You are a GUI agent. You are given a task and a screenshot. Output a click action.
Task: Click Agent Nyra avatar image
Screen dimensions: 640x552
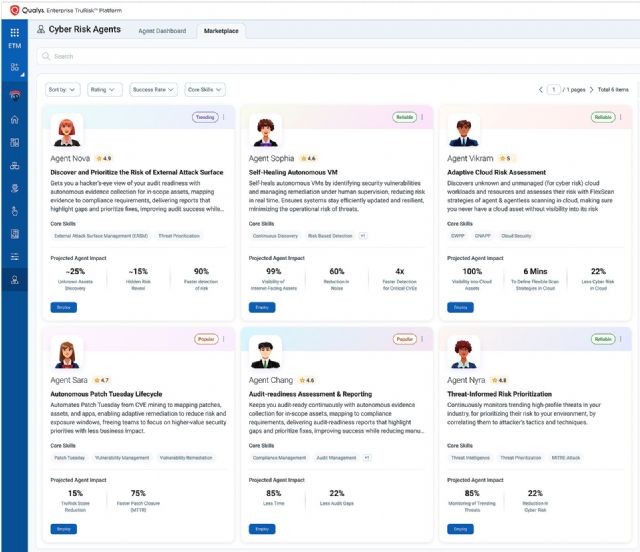(464, 353)
